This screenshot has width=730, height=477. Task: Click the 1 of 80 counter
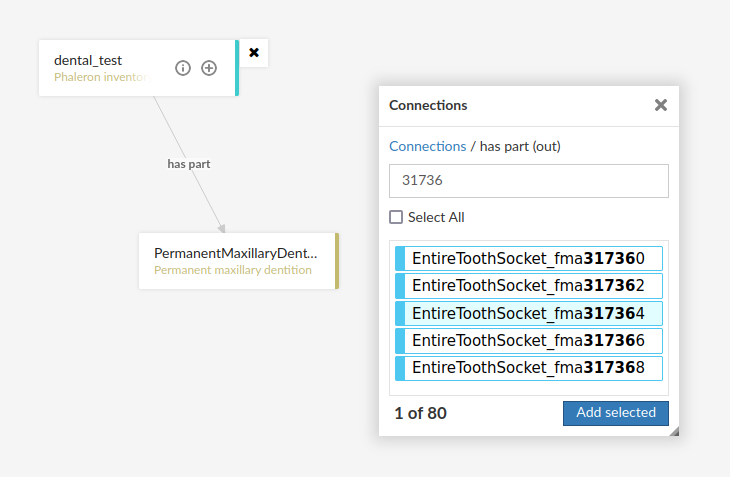(x=420, y=413)
